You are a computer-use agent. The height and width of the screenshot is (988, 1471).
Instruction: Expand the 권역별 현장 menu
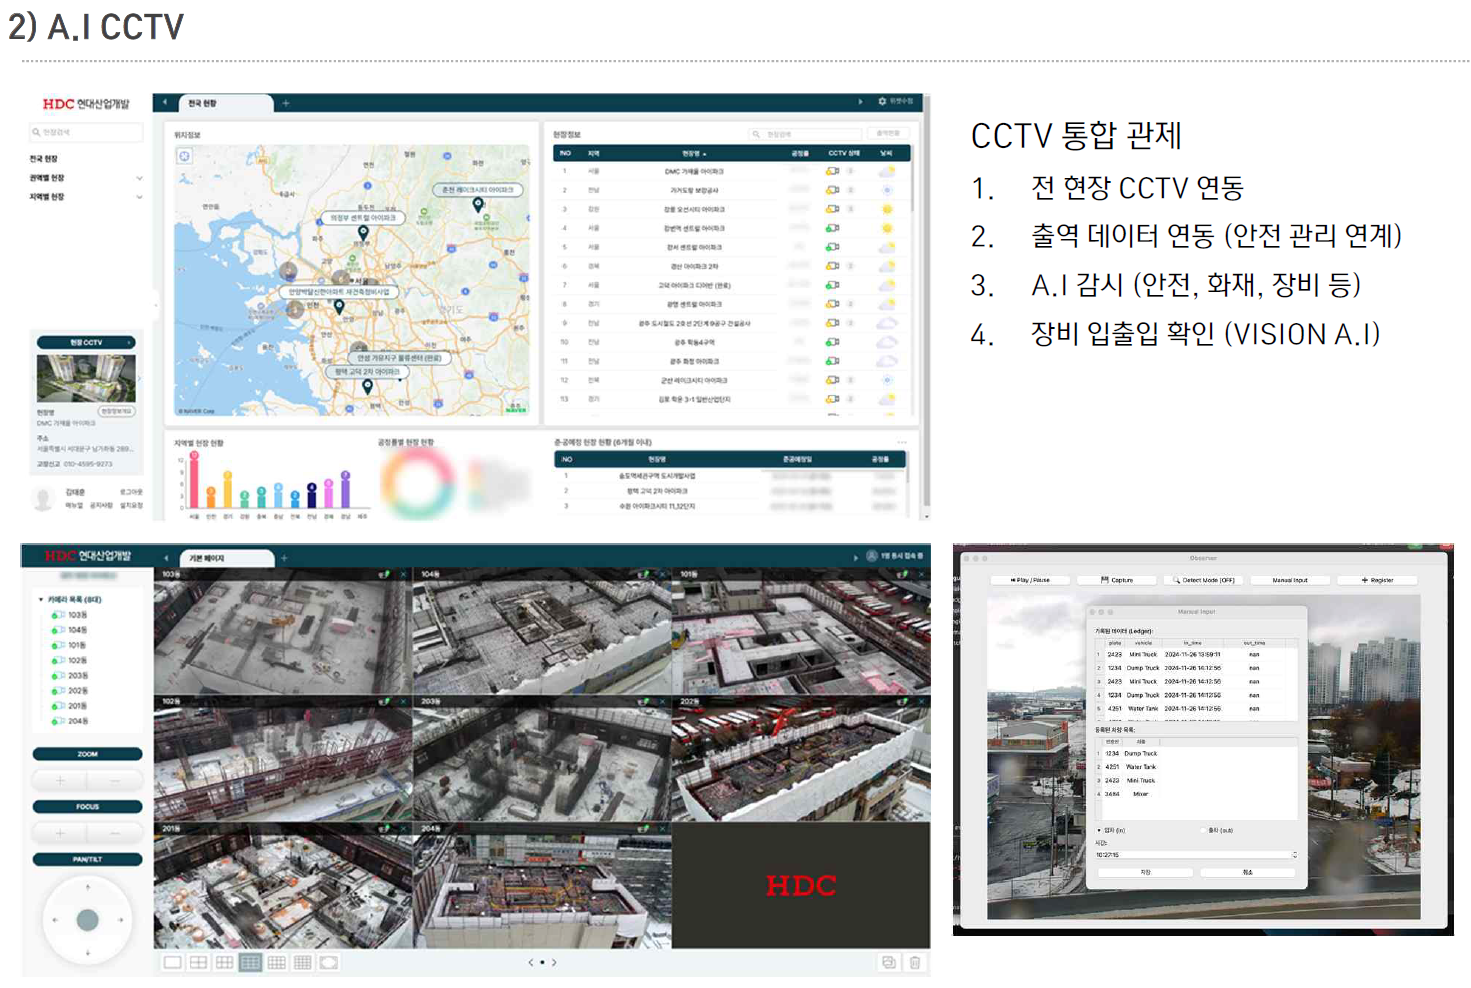pyautogui.click(x=139, y=178)
